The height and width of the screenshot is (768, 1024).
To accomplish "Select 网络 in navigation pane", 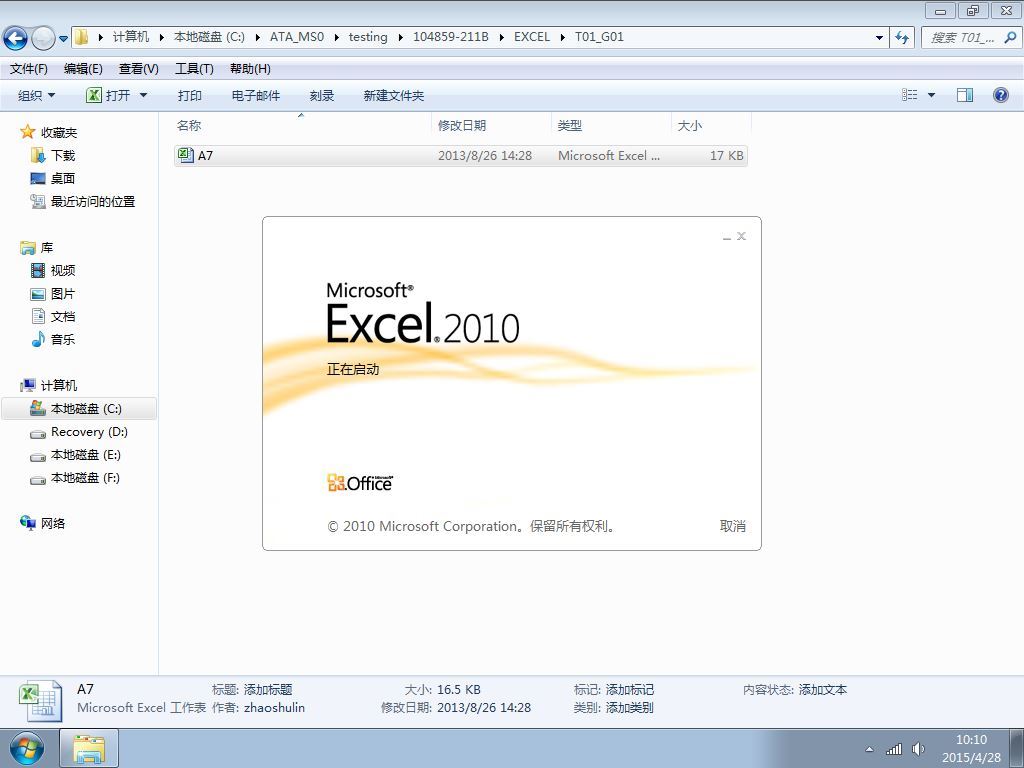I will tap(53, 523).
